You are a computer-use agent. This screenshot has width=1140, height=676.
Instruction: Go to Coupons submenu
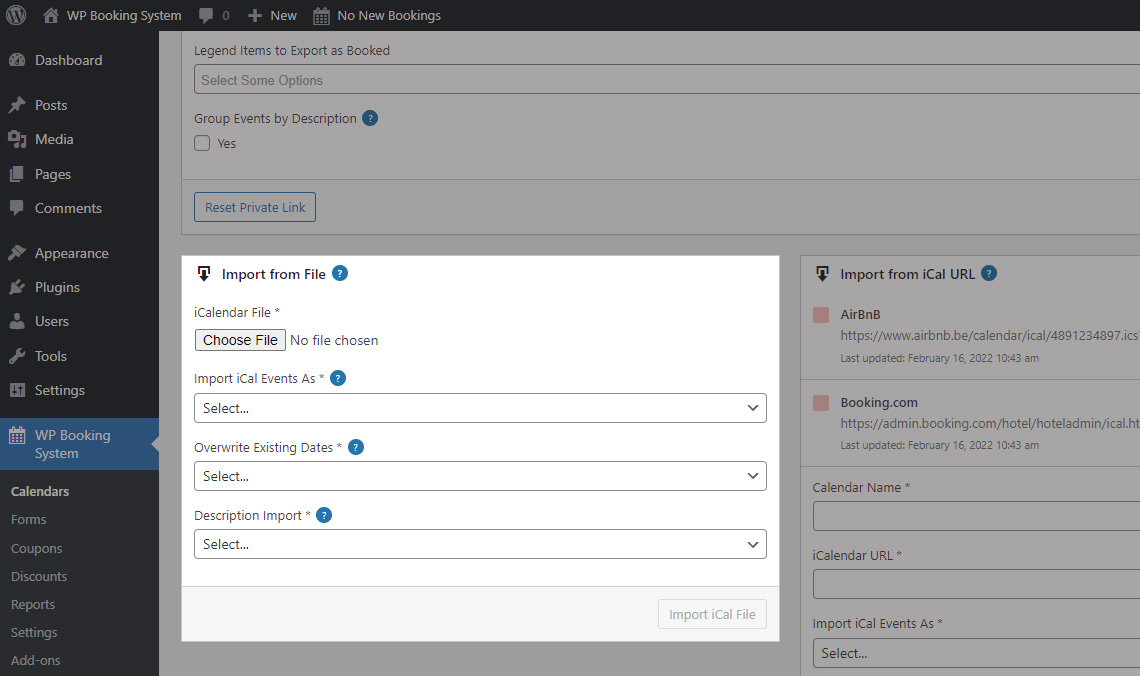tap(36, 548)
